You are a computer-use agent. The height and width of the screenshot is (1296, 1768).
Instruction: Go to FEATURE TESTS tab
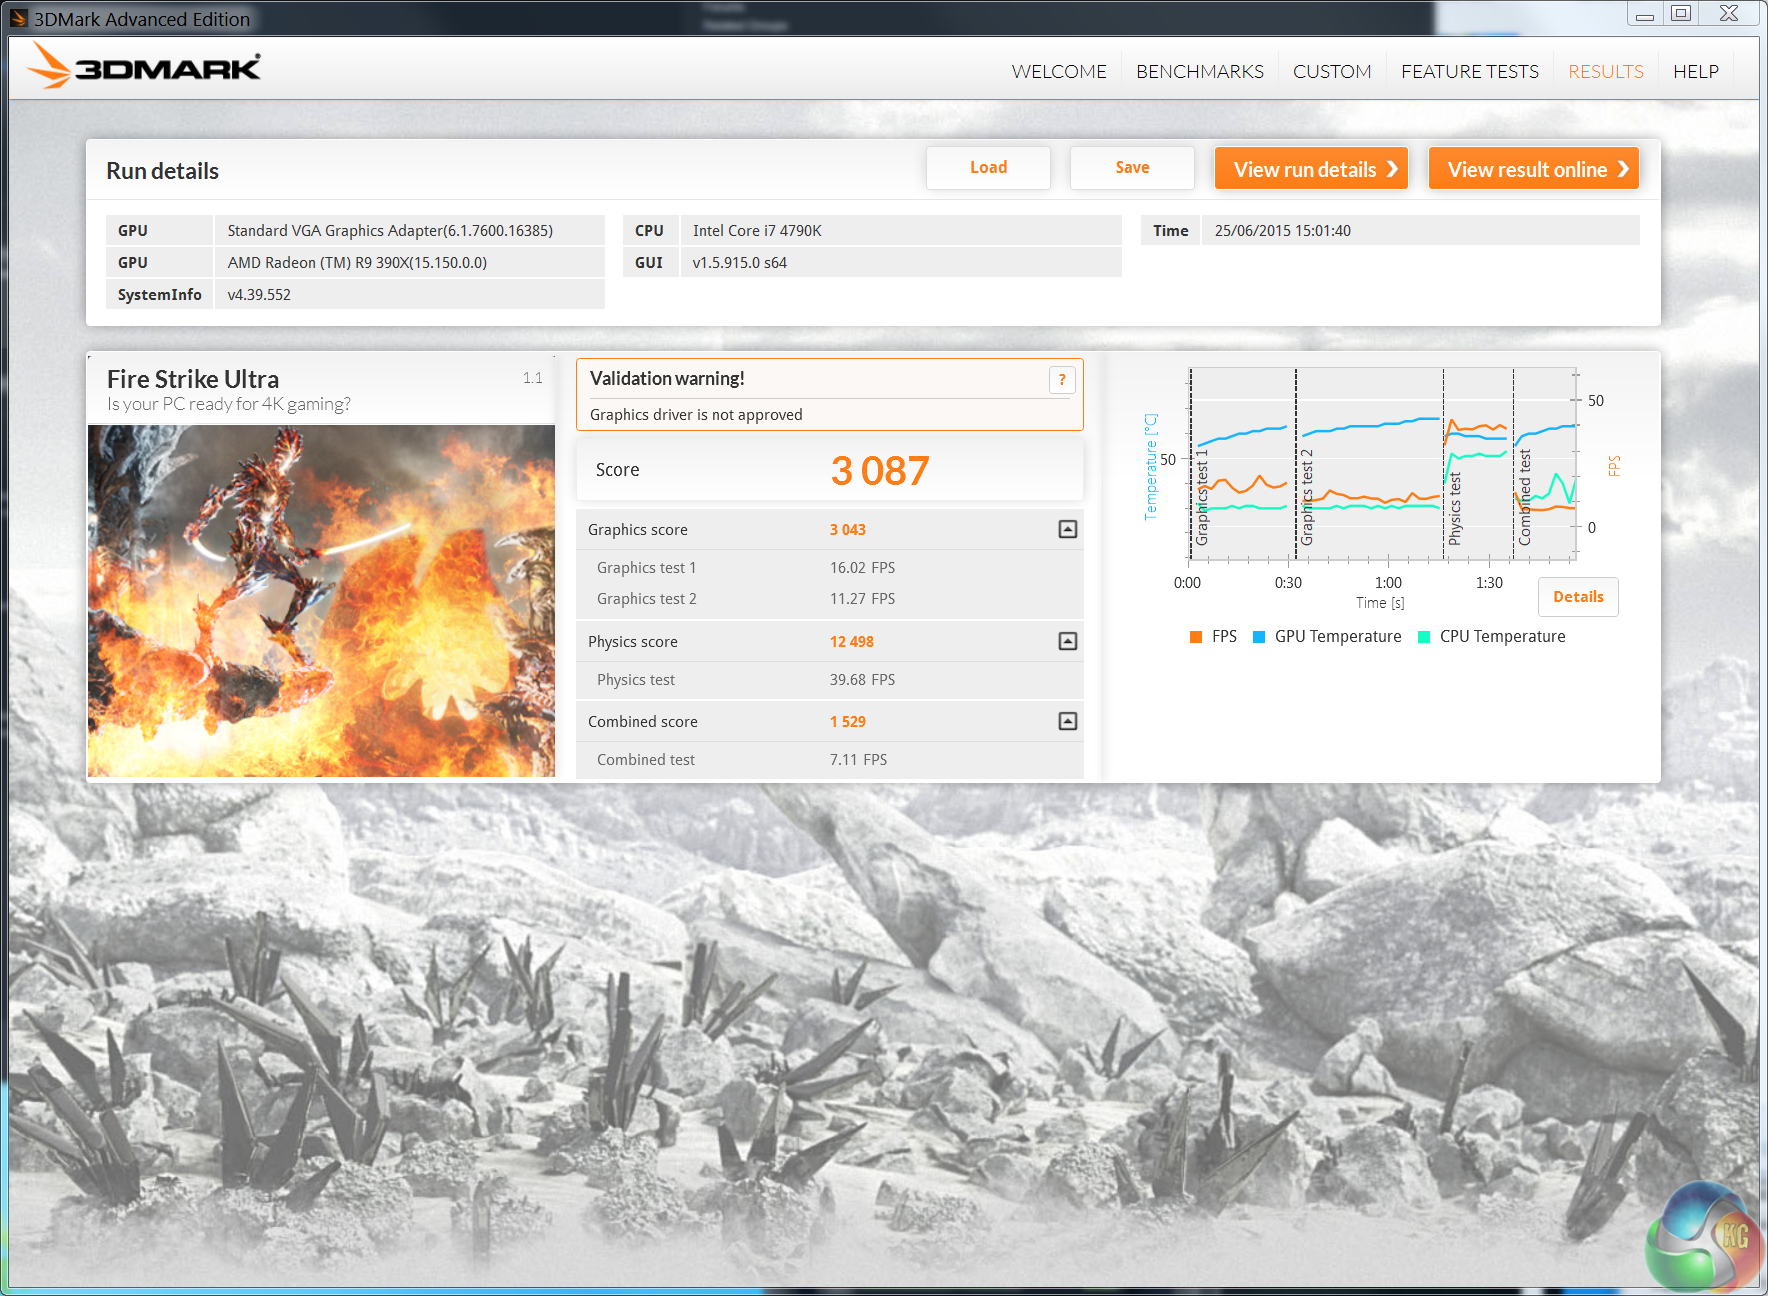point(1469,71)
